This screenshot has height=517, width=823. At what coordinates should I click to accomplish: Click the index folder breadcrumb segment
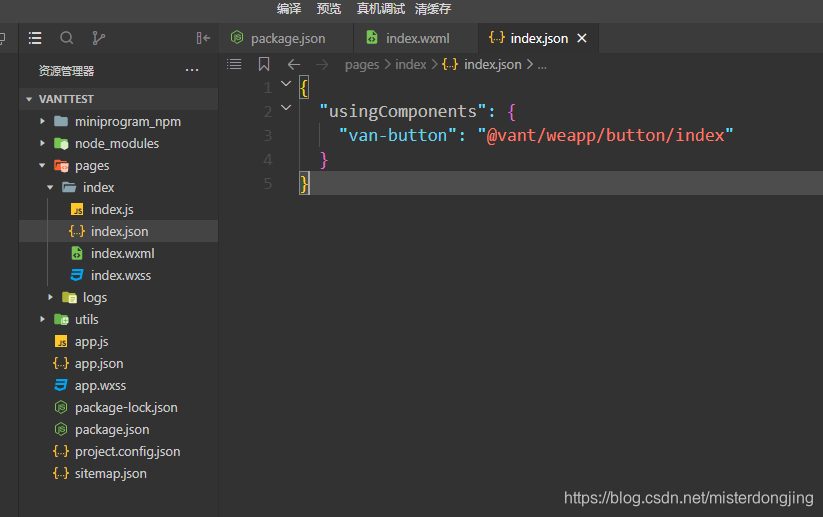(x=410, y=65)
